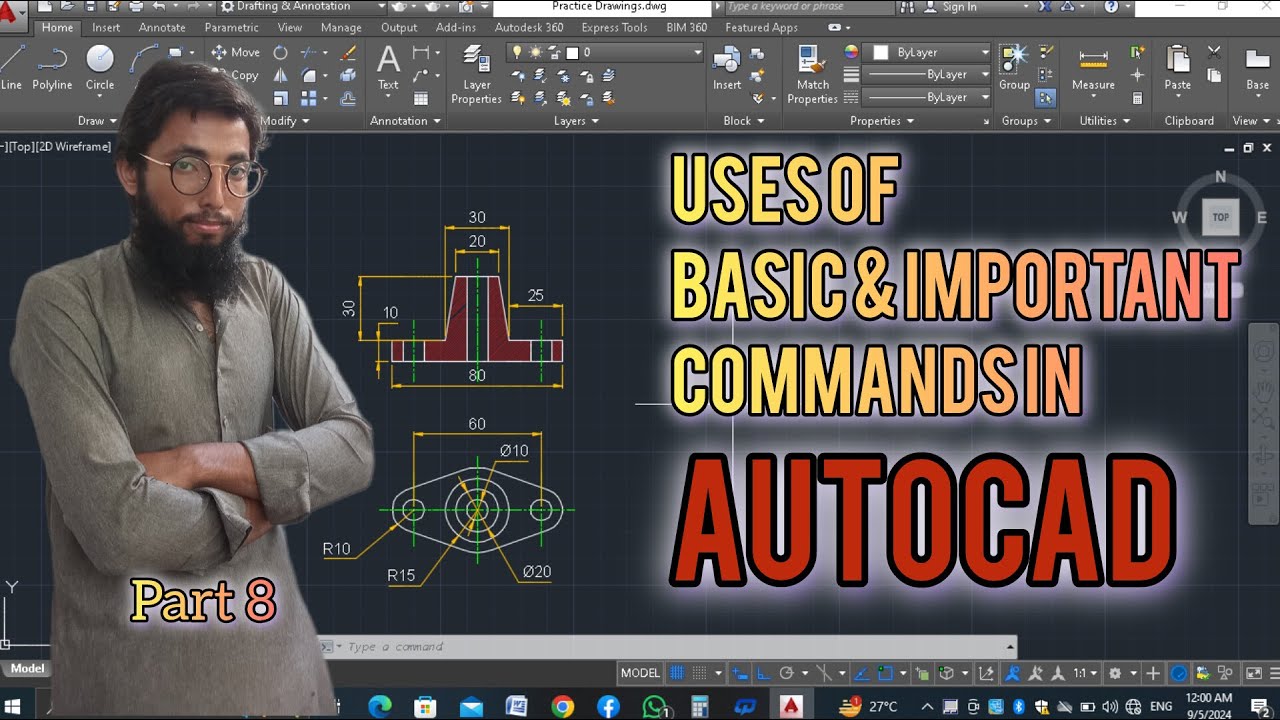Expand the Utilities panel
The width and height of the screenshot is (1280, 720).
1104,121
